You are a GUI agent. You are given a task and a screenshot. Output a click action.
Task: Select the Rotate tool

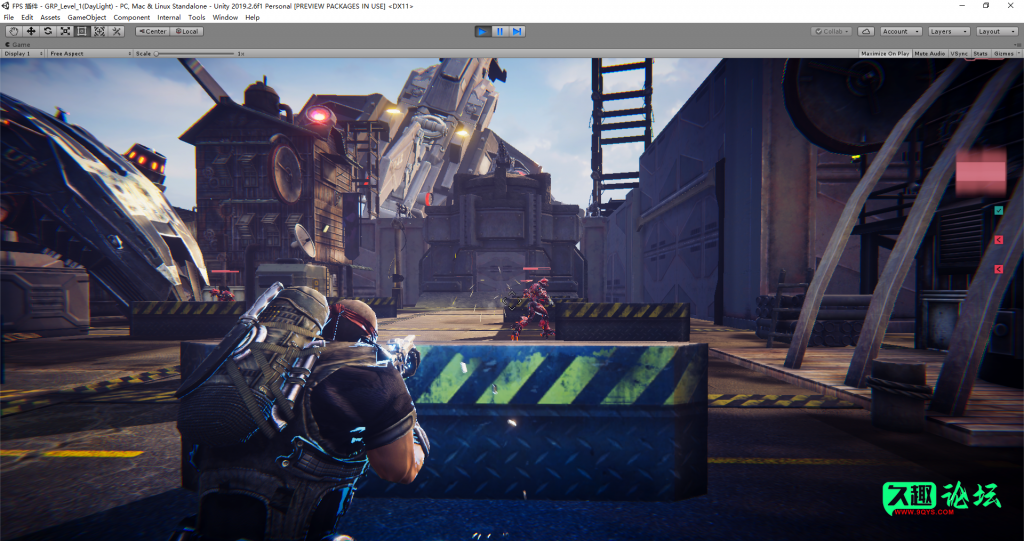click(48, 31)
